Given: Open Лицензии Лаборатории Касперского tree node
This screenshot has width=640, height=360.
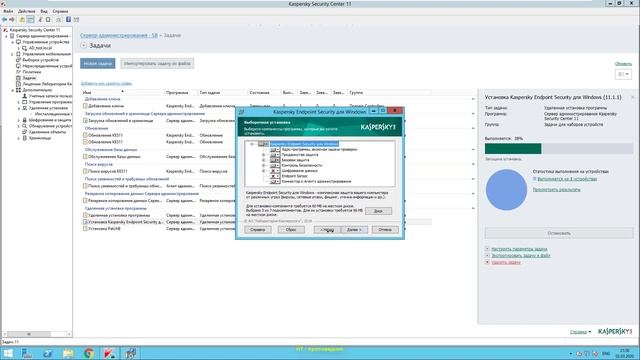Looking at the screenshot, I should coord(47,84).
